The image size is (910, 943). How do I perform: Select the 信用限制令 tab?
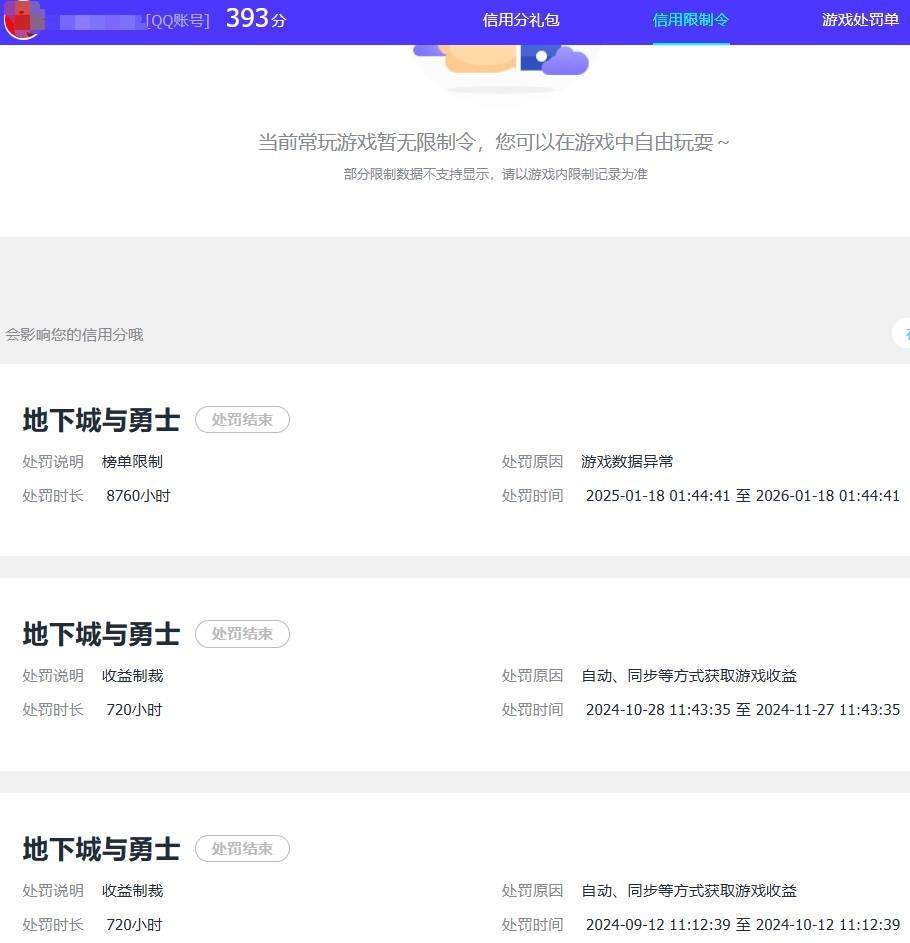coord(690,20)
